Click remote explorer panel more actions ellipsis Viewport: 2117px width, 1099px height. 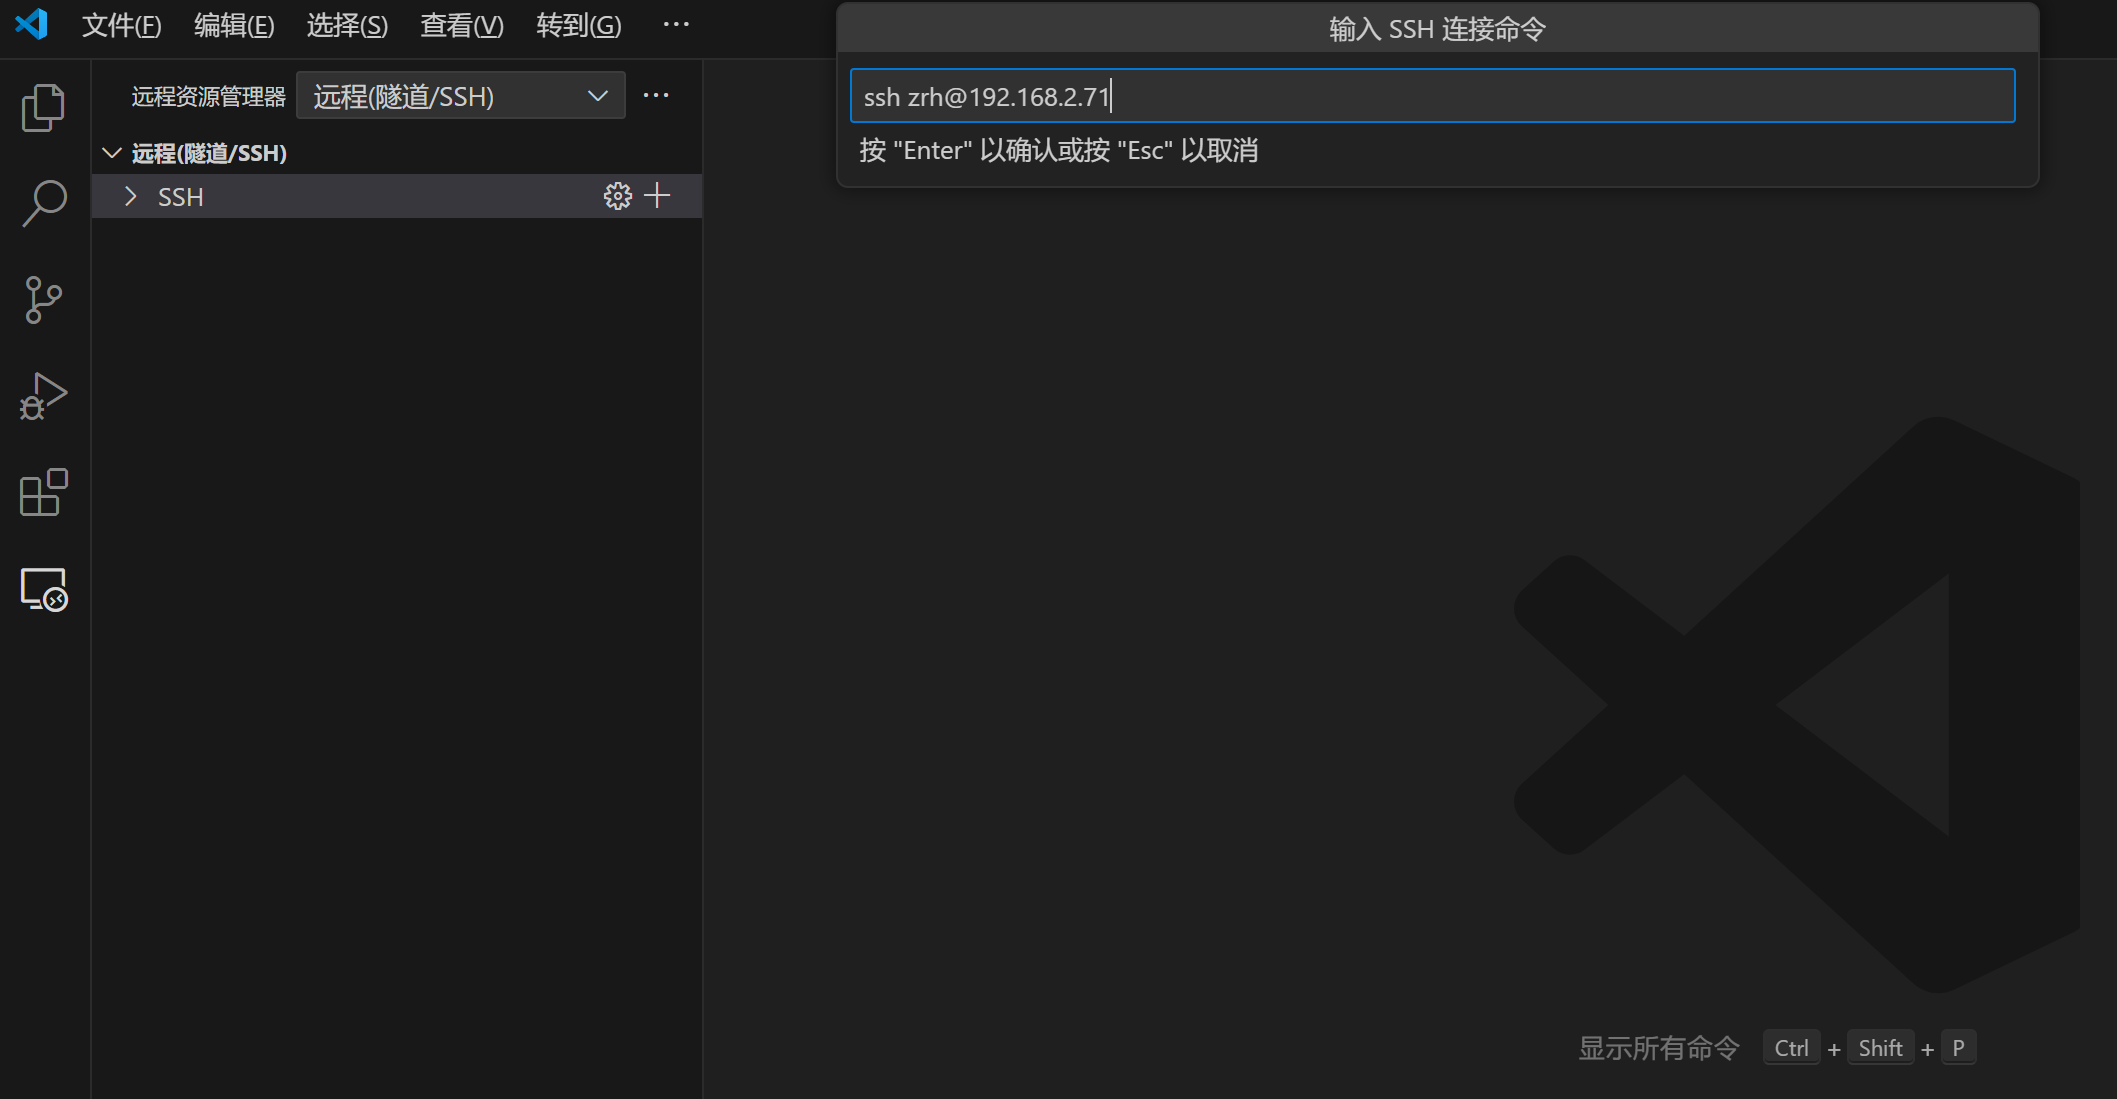pos(656,95)
